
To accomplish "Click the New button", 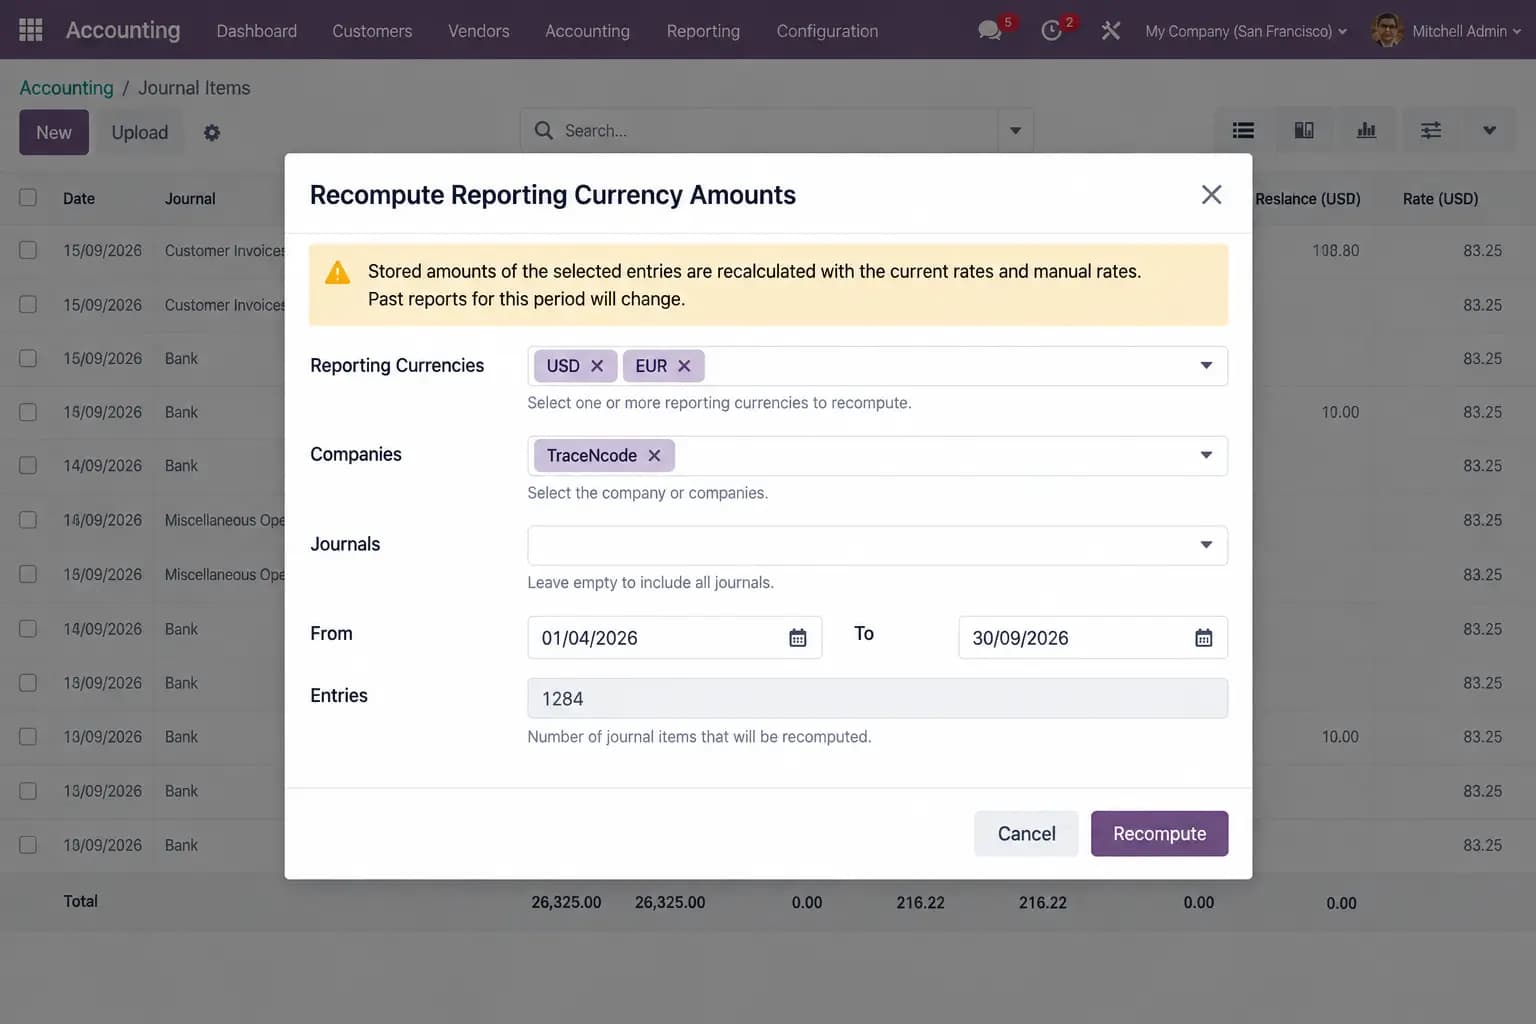I will coord(54,133).
